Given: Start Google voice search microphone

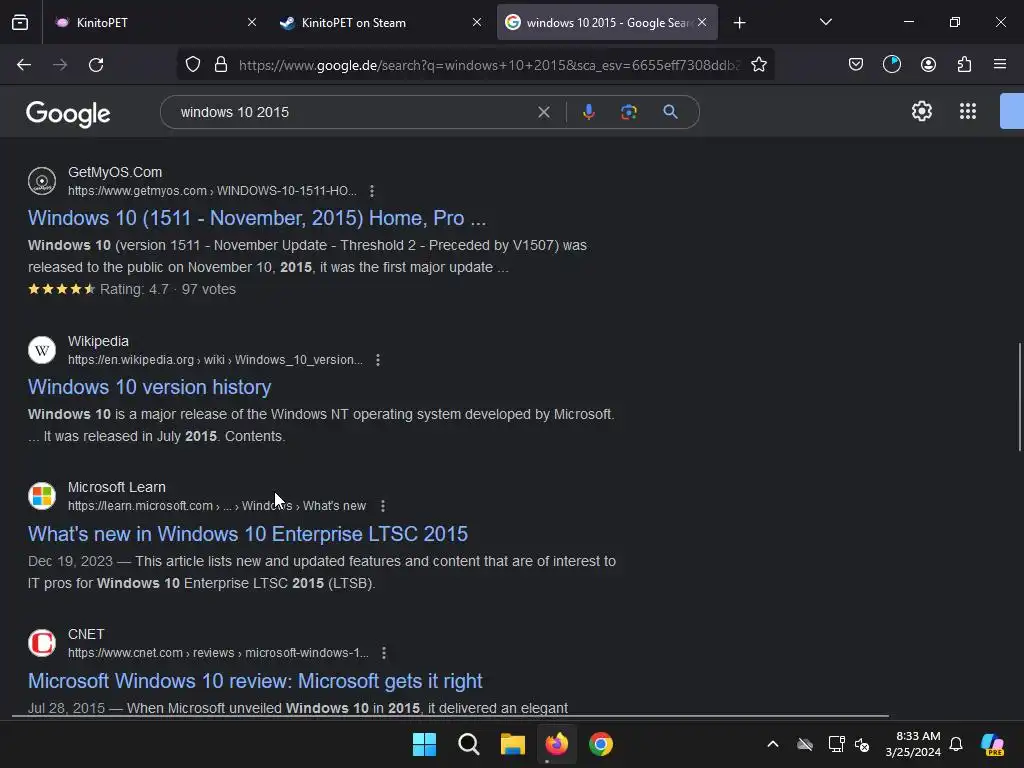Looking at the screenshot, I should click(588, 112).
